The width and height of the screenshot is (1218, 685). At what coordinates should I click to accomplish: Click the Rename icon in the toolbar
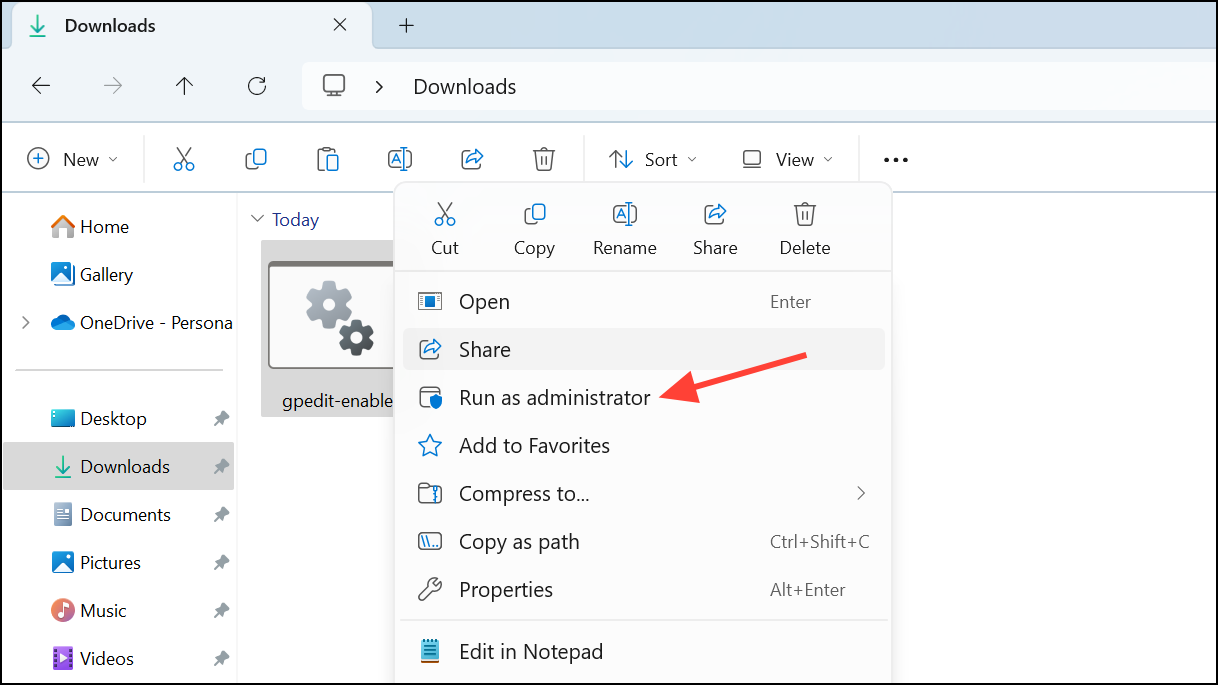[399, 158]
